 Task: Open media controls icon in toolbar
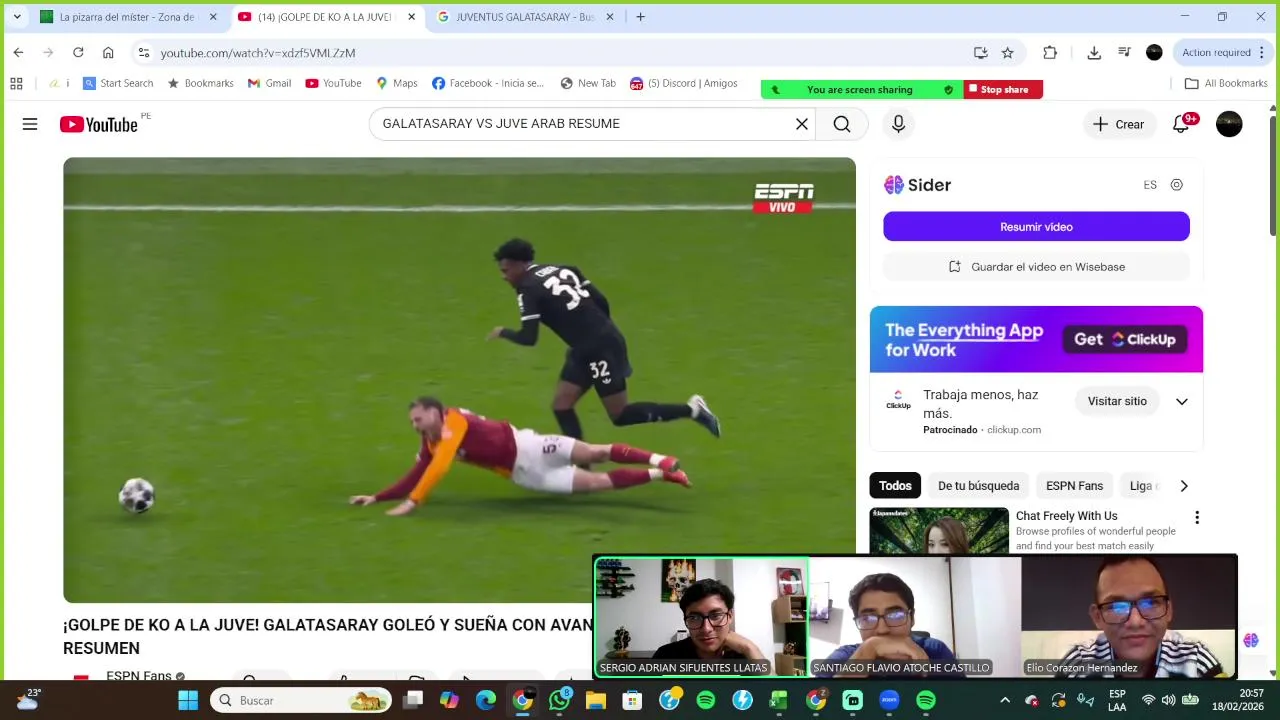(1124, 53)
